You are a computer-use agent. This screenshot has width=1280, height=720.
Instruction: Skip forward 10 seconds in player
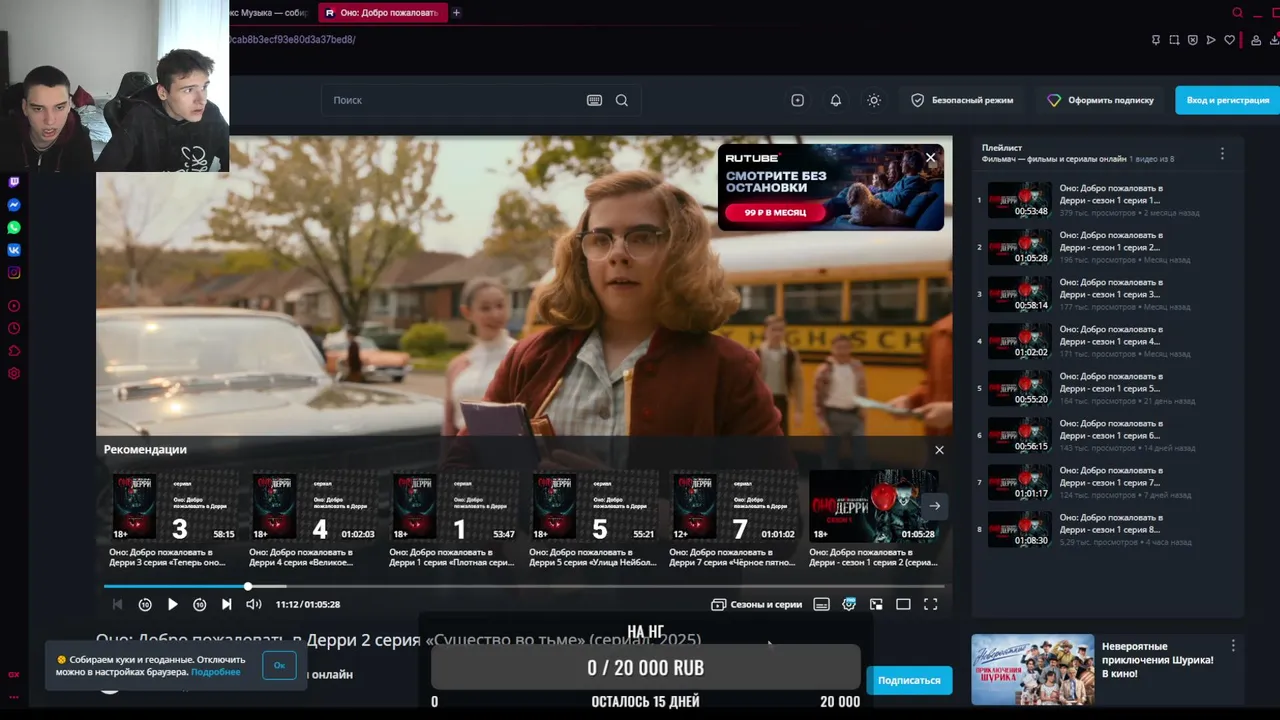point(199,604)
